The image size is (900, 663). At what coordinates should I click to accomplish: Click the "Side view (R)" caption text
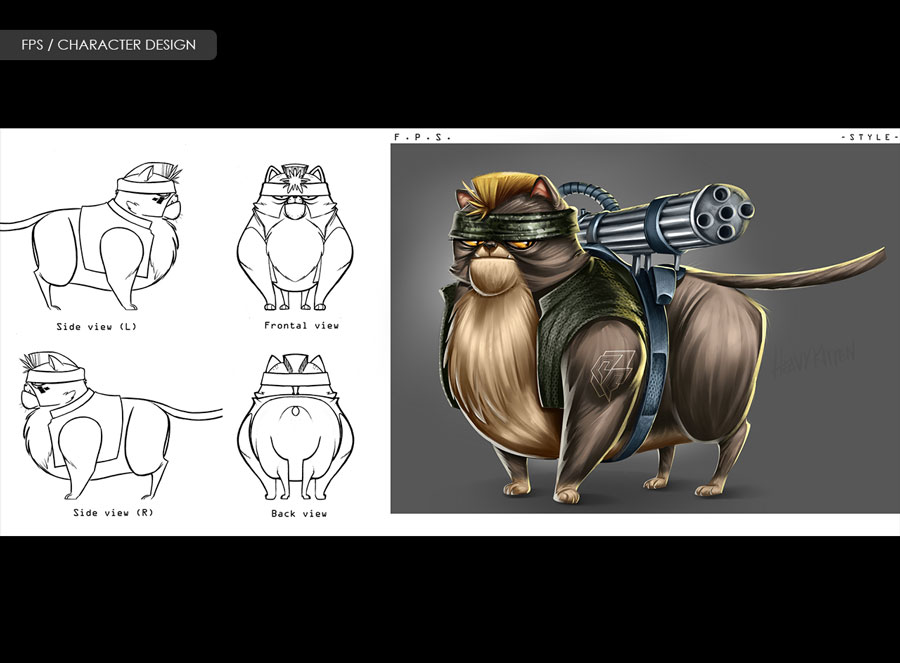click(110, 513)
